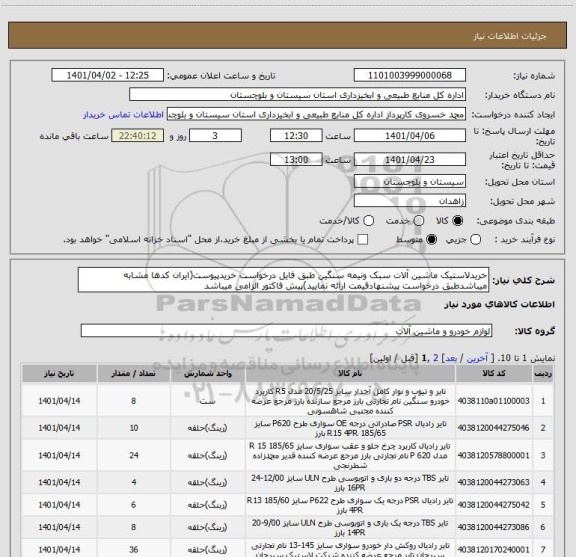Click the response deadline time 12:30
576x557 pixels.
296,136
